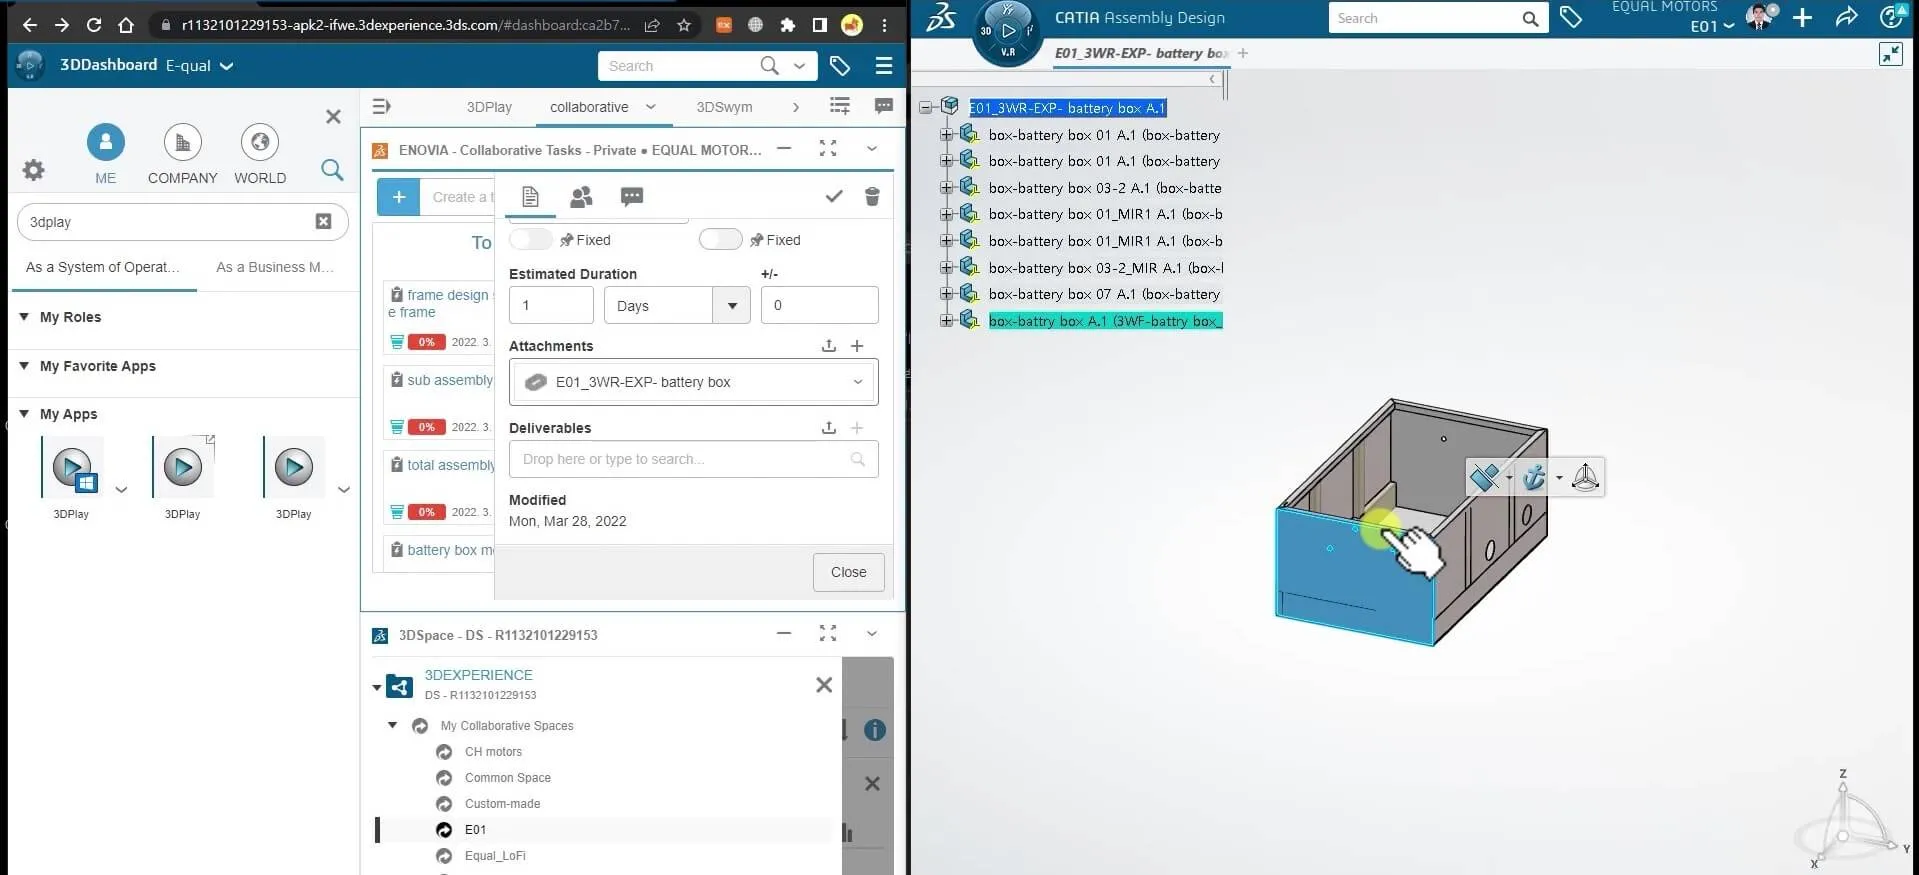Screen dimensions: 1919x875
Task: Select the As a Business M... tab
Action: click(x=275, y=267)
